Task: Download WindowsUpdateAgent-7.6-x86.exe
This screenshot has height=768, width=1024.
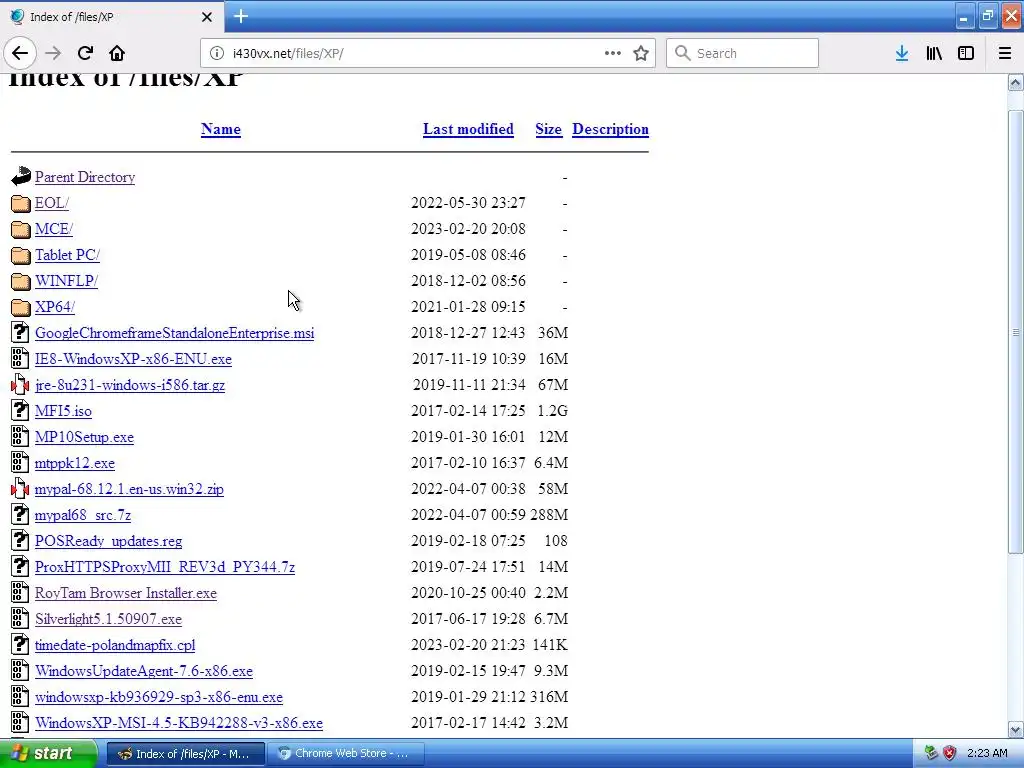Action: point(144,671)
